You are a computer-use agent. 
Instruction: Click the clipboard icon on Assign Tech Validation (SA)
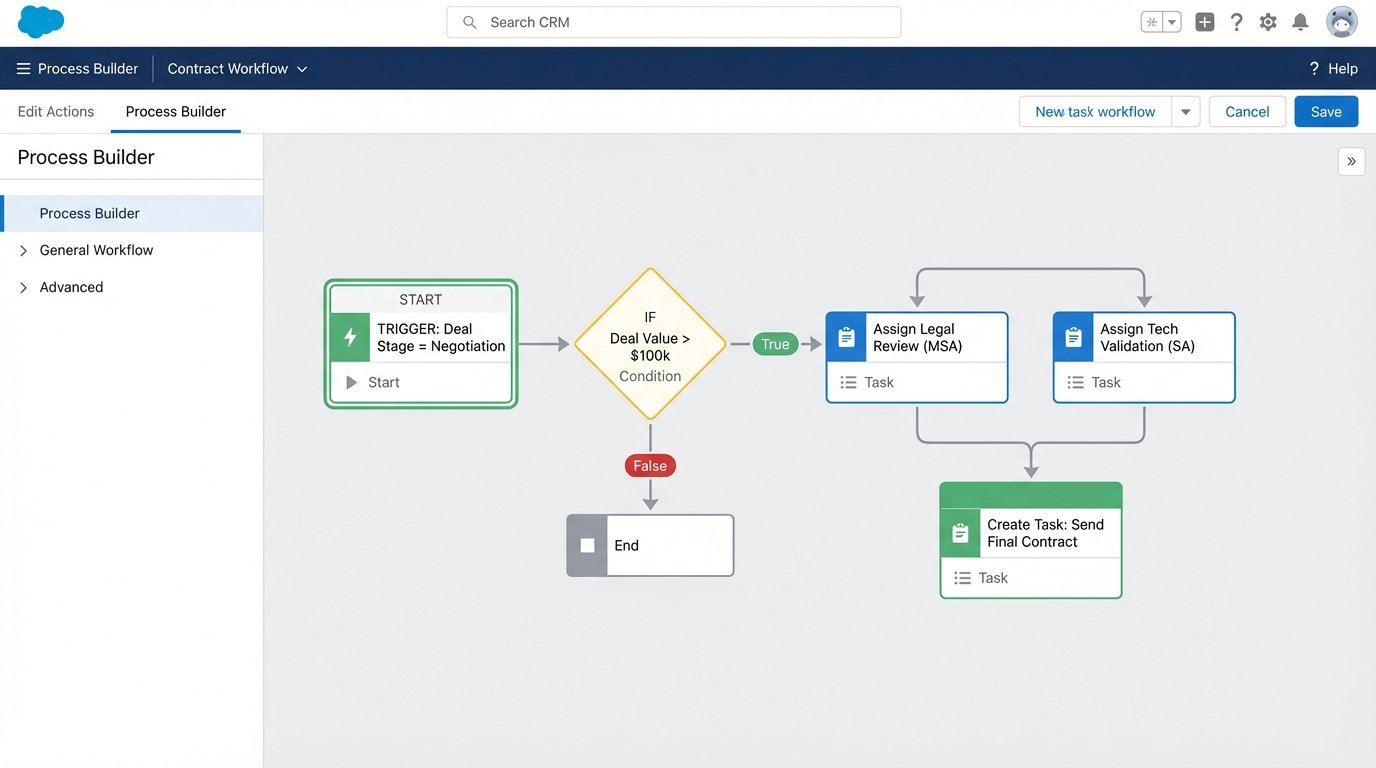pos(1073,337)
